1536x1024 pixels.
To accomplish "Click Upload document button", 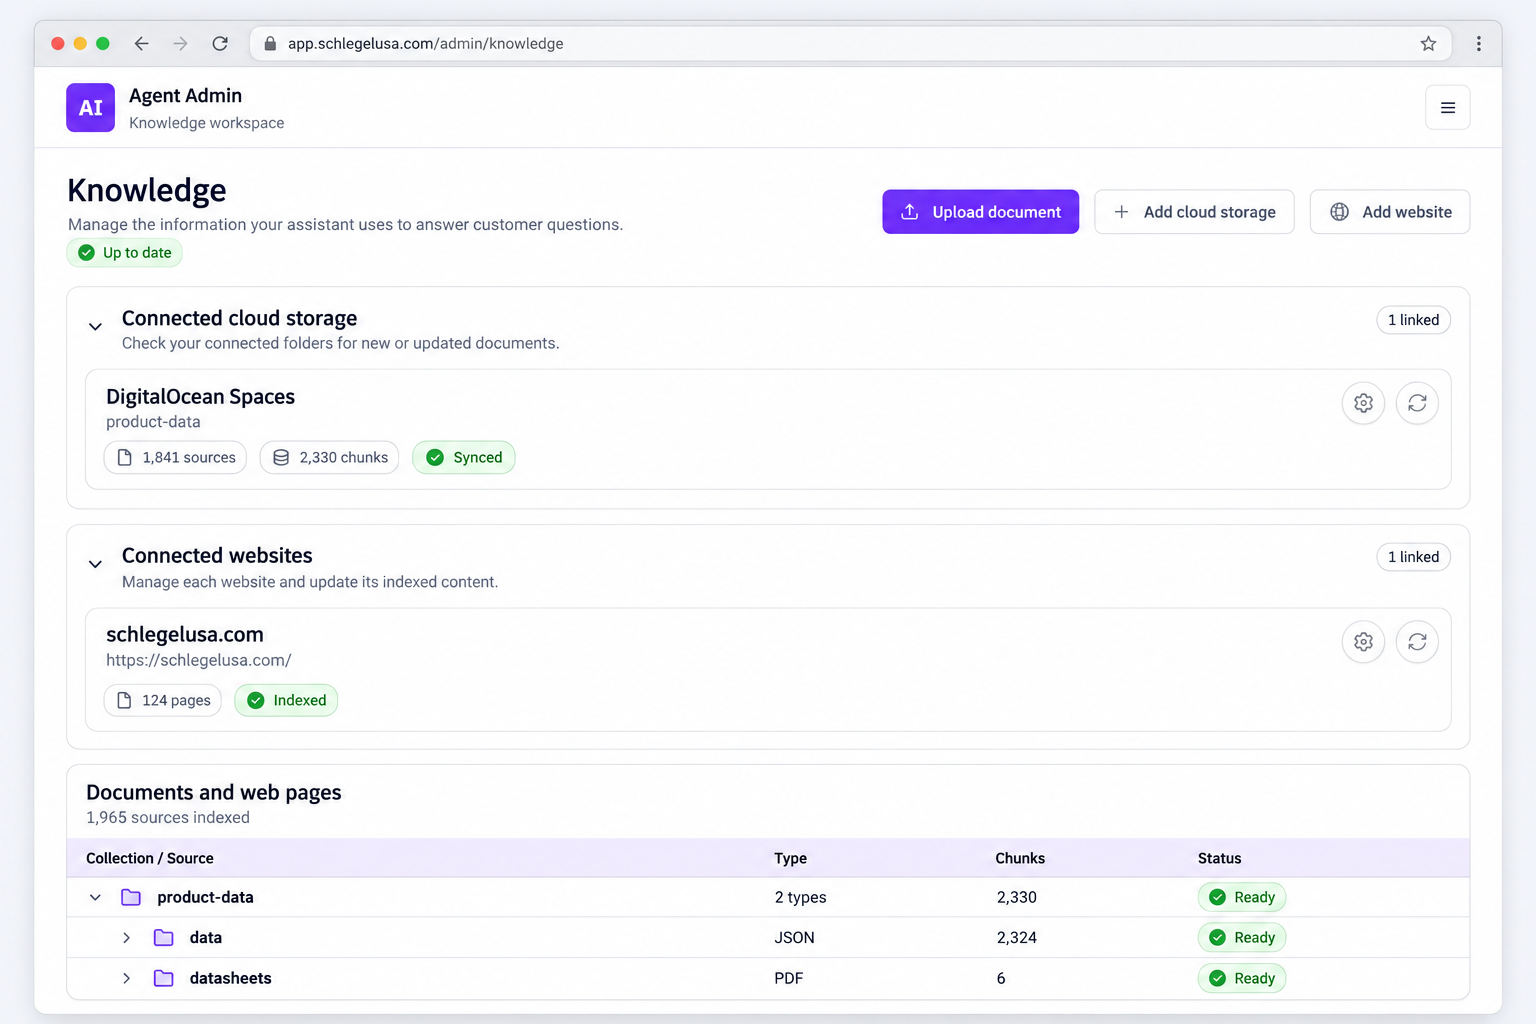I will (x=980, y=212).
